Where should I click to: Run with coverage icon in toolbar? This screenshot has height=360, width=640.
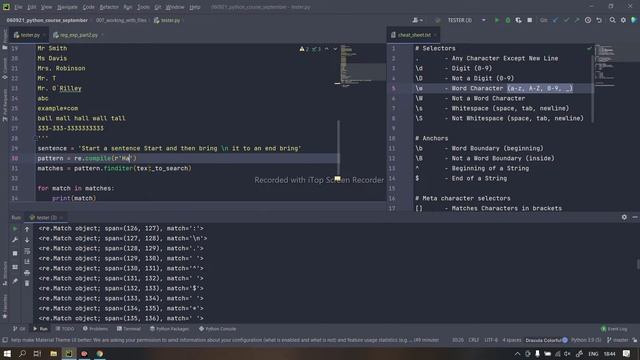(x=518, y=20)
